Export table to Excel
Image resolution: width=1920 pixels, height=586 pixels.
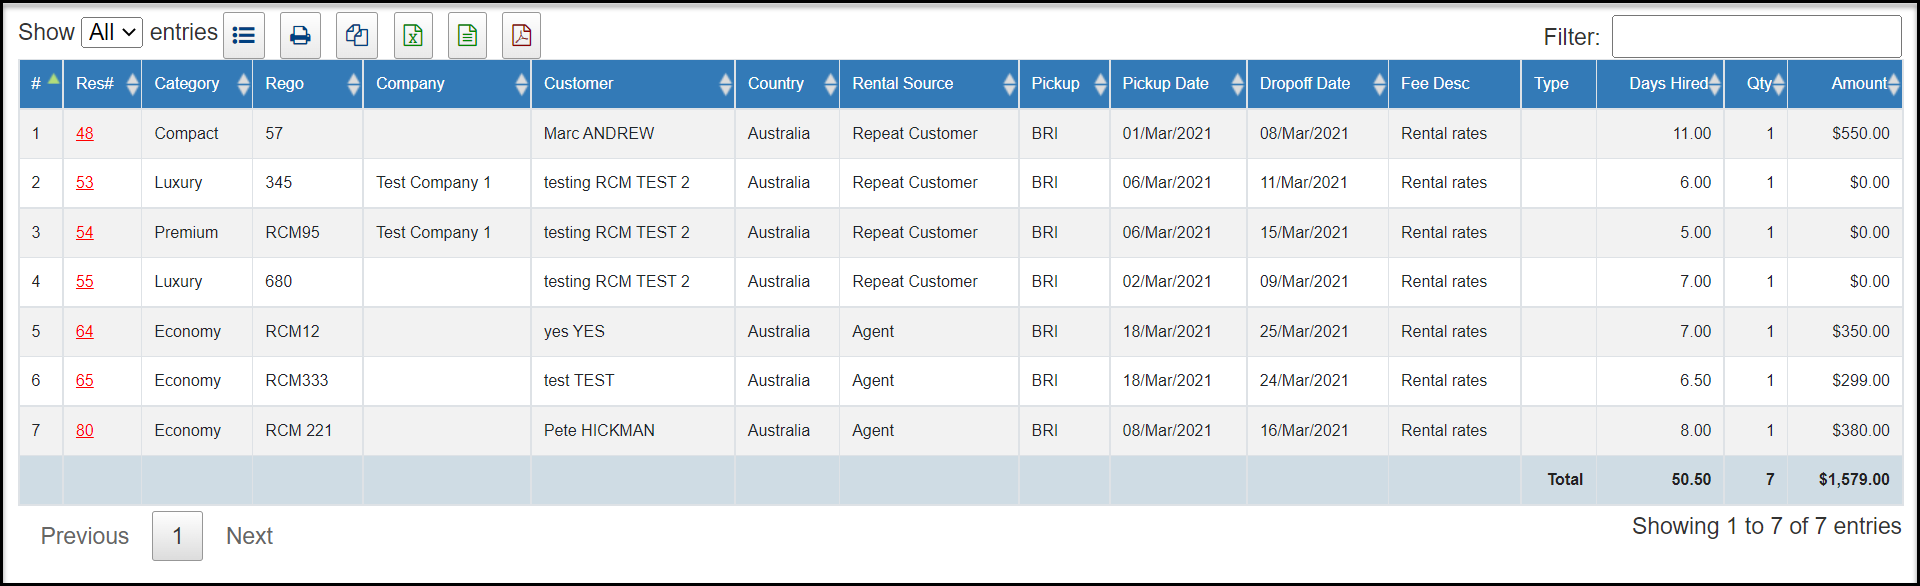click(413, 36)
